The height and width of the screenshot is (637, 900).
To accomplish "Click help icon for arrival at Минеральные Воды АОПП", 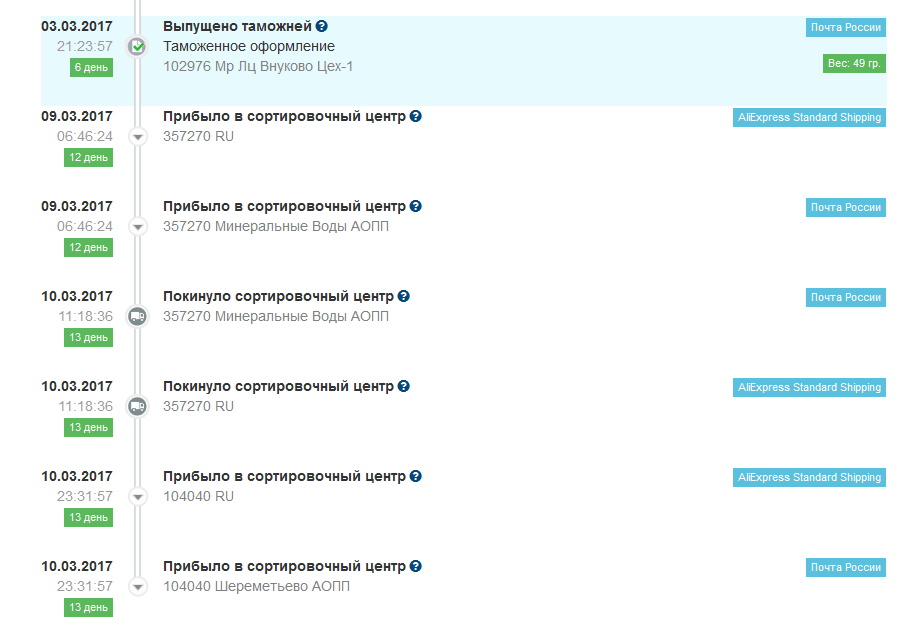I will pyautogui.click(x=416, y=207).
